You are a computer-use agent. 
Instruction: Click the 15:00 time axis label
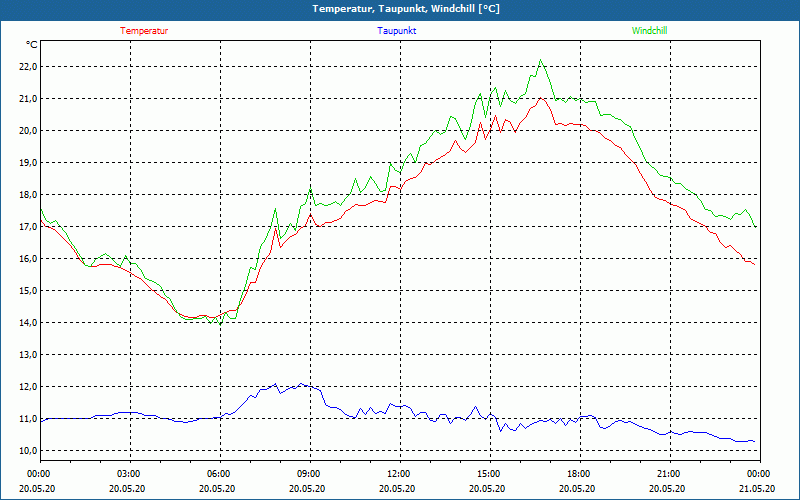(488, 474)
